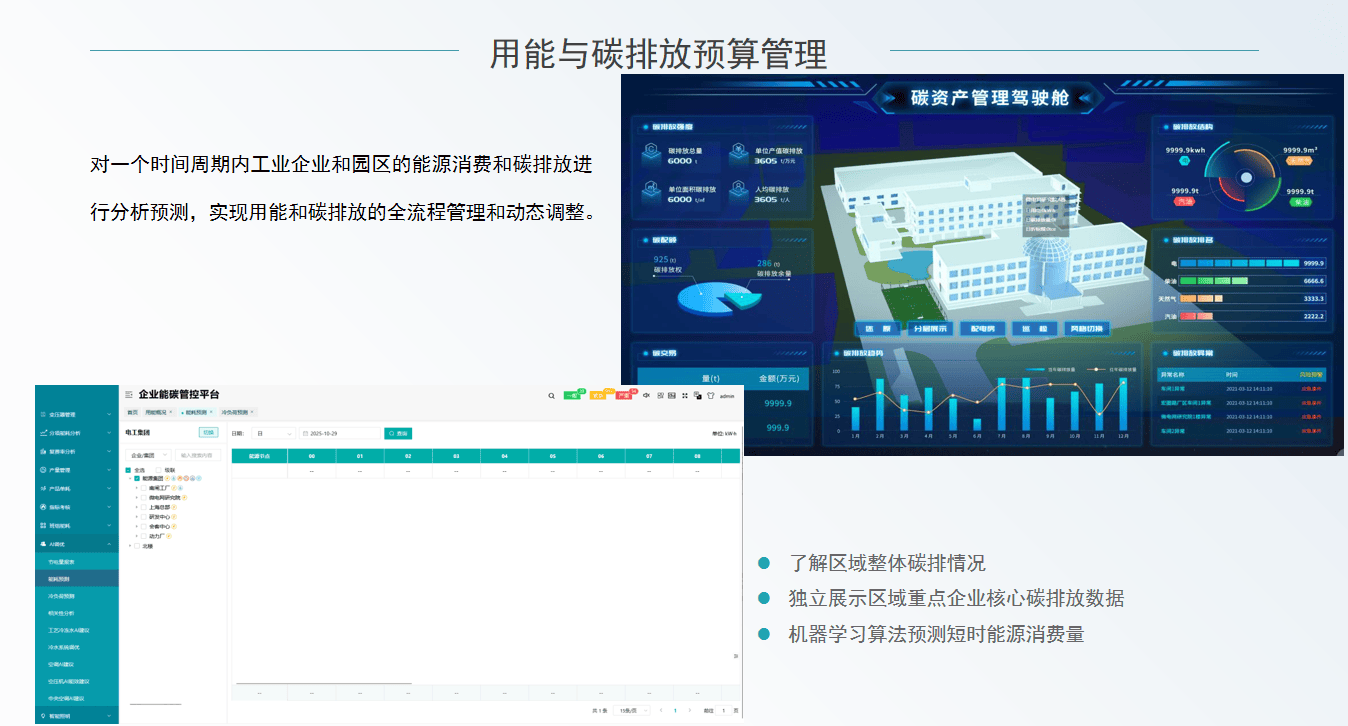Open the theme shirt icon
Image resolution: width=1348 pixels, height=726 pixels.
tap(710, 395)
